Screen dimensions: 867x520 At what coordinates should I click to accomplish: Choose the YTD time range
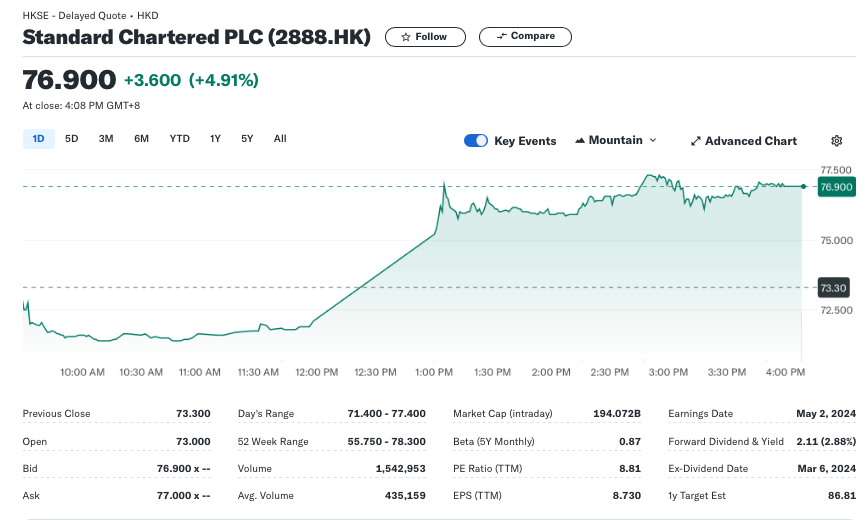tap(179, 139)
